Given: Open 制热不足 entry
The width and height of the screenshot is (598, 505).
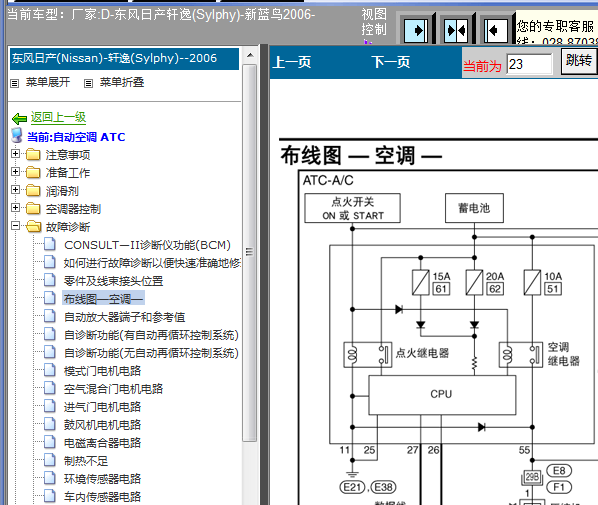Looking at the screenshot, I should (x=86, y=461).
